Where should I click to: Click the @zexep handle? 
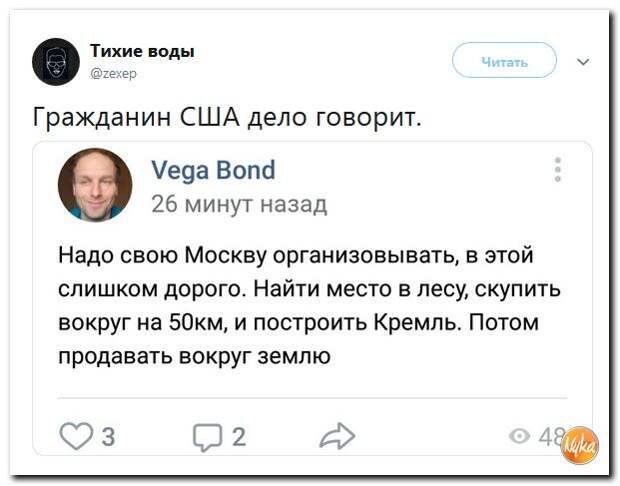click(114, 74)
